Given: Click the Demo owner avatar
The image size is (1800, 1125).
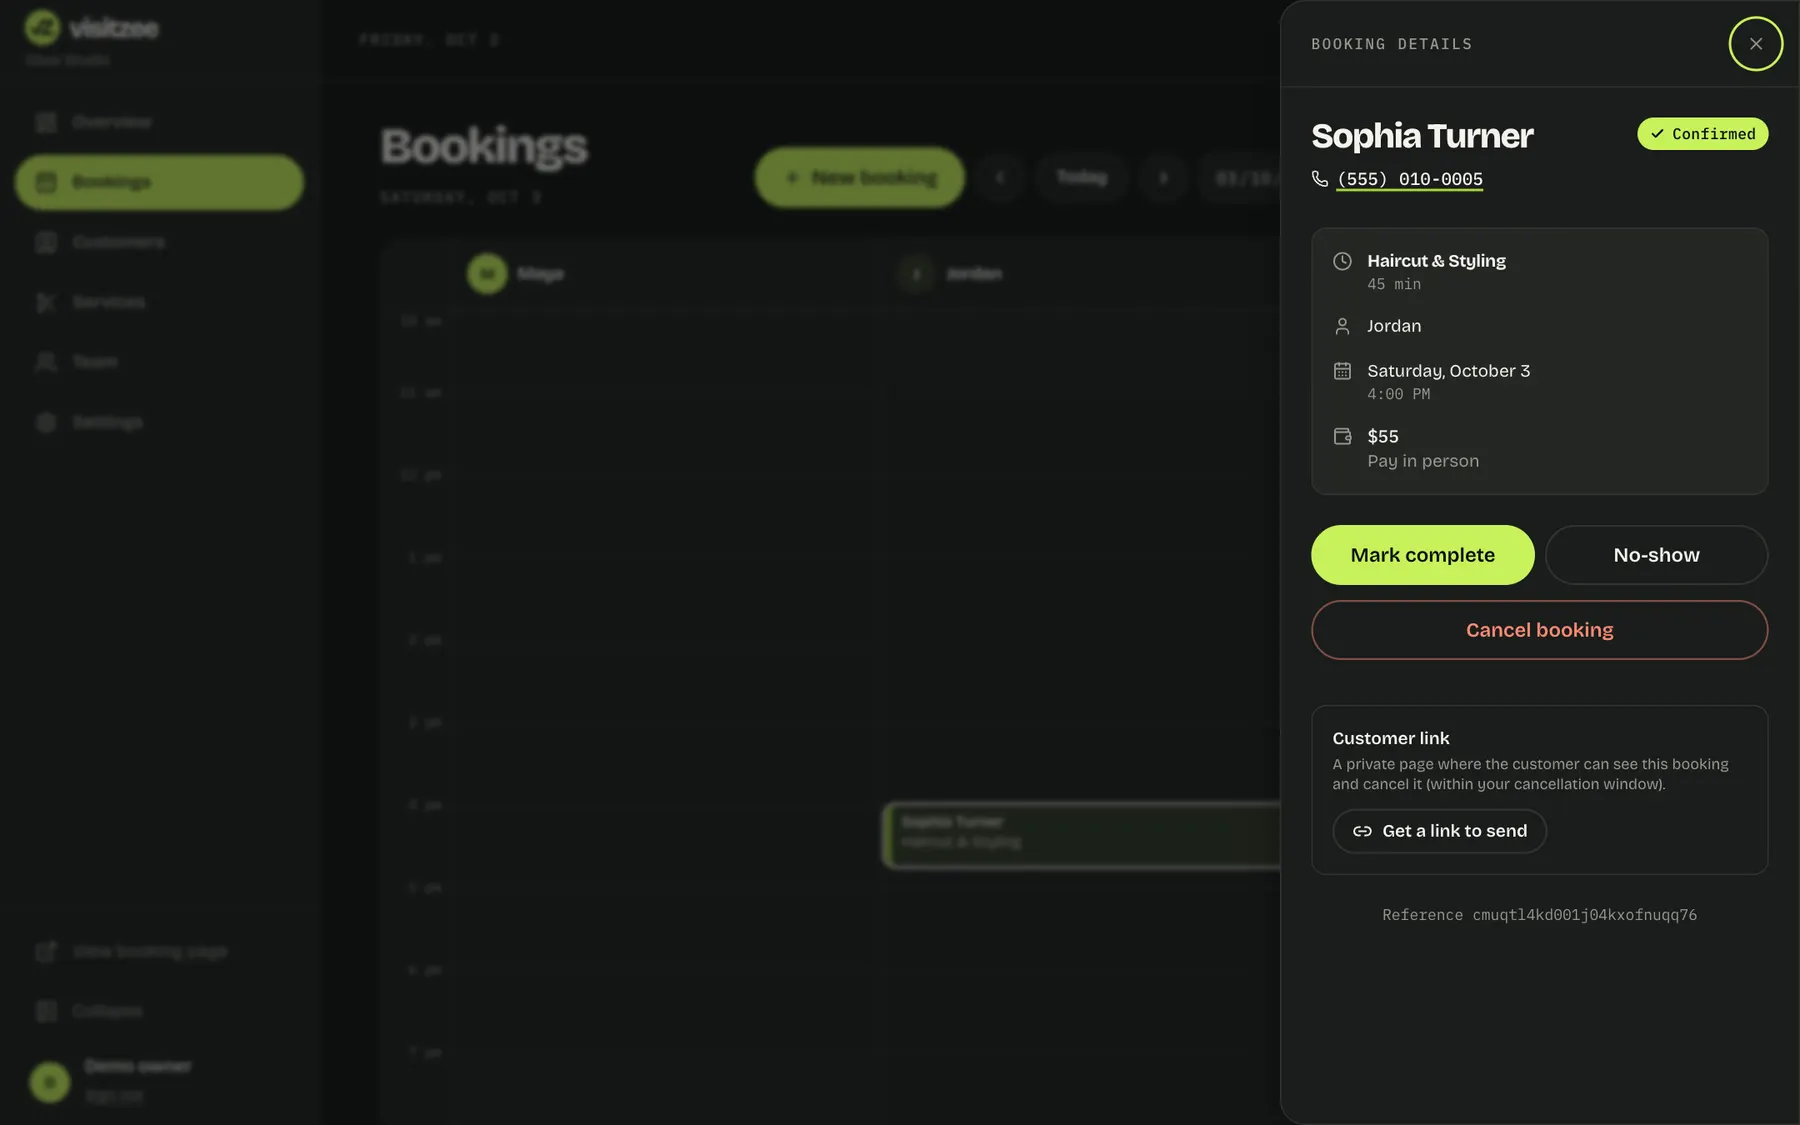Looking at the screenshot, I should (50, 1082).
